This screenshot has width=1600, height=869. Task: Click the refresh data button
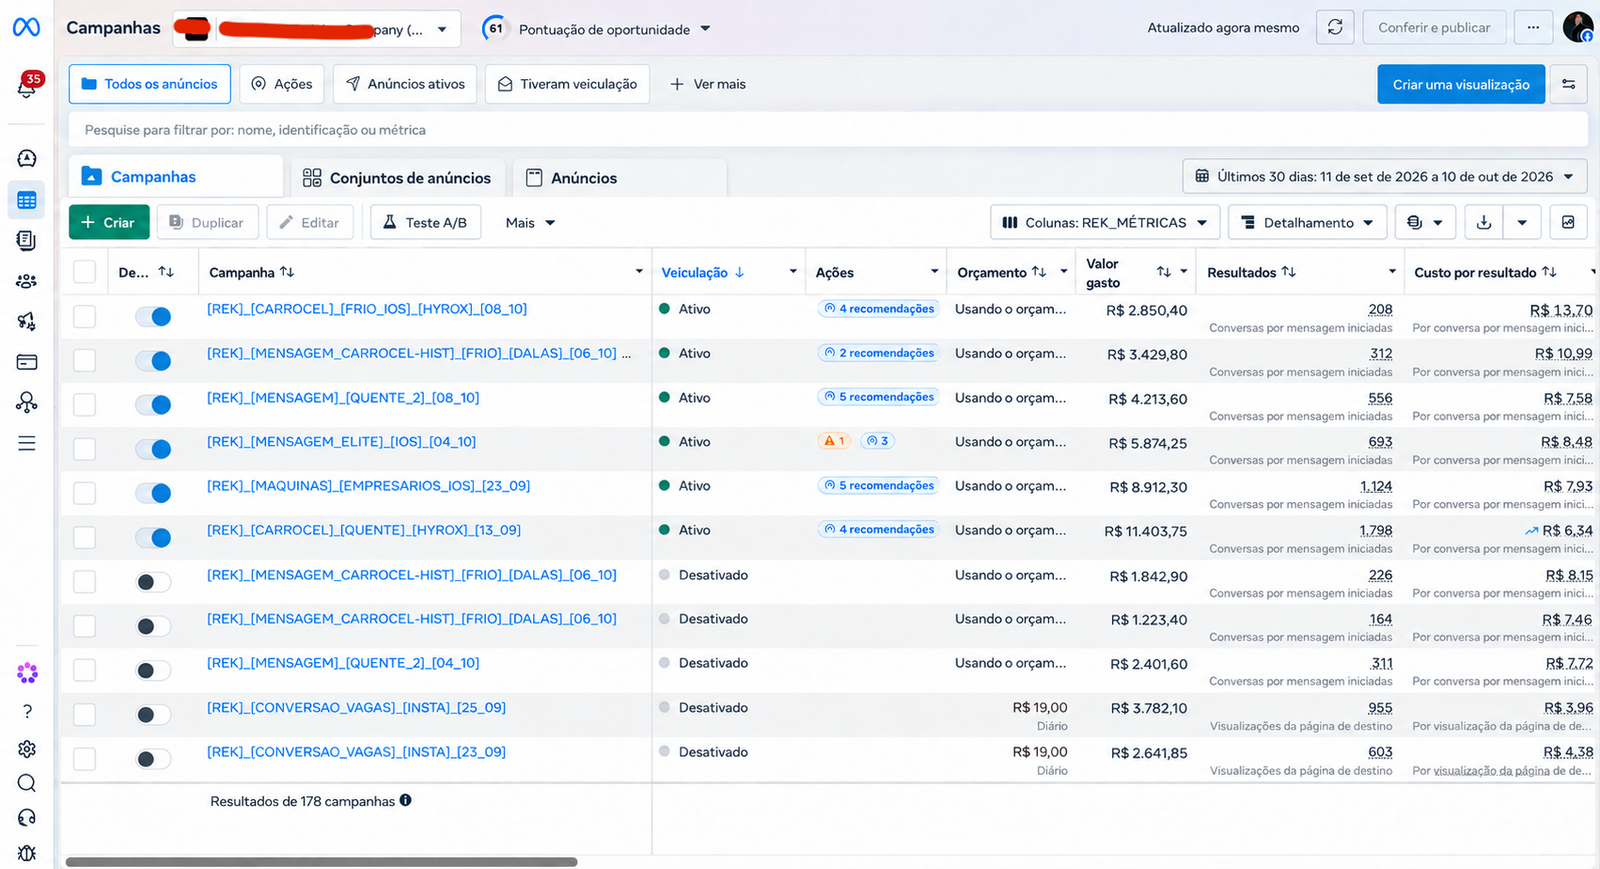tap(1335, 28)
